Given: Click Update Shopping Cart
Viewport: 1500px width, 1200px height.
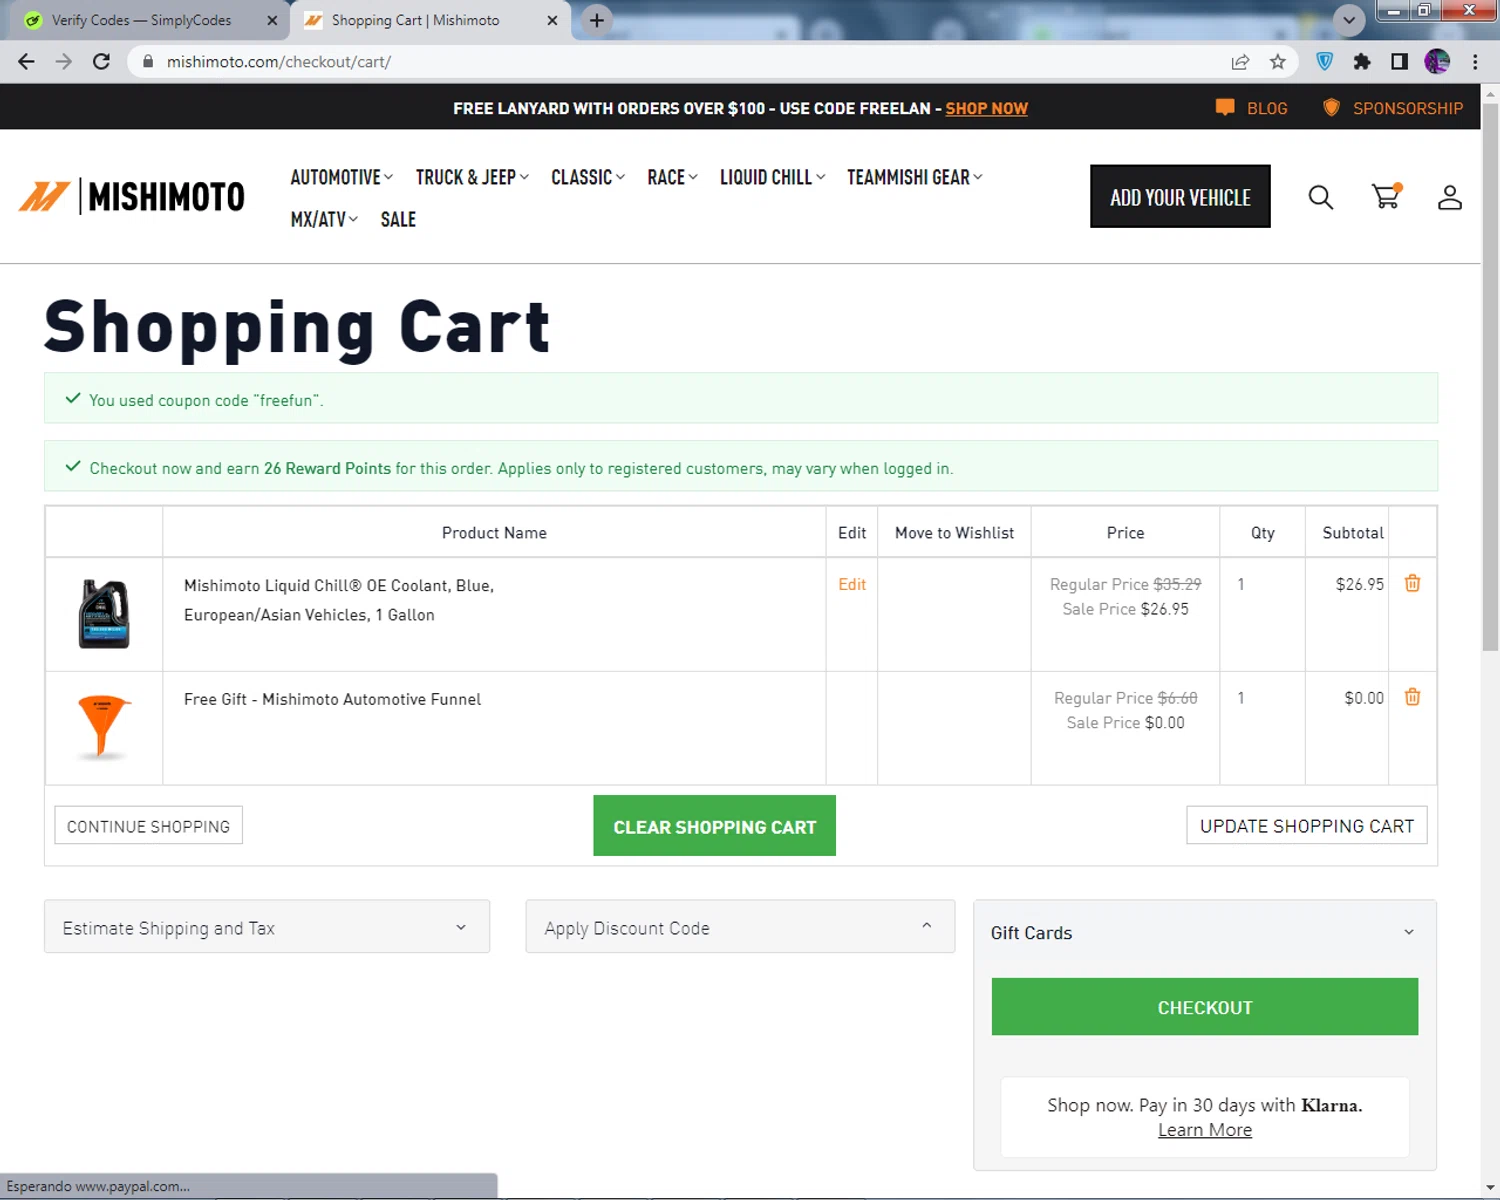Looking at the screenshot, I should click(1306, 825).
